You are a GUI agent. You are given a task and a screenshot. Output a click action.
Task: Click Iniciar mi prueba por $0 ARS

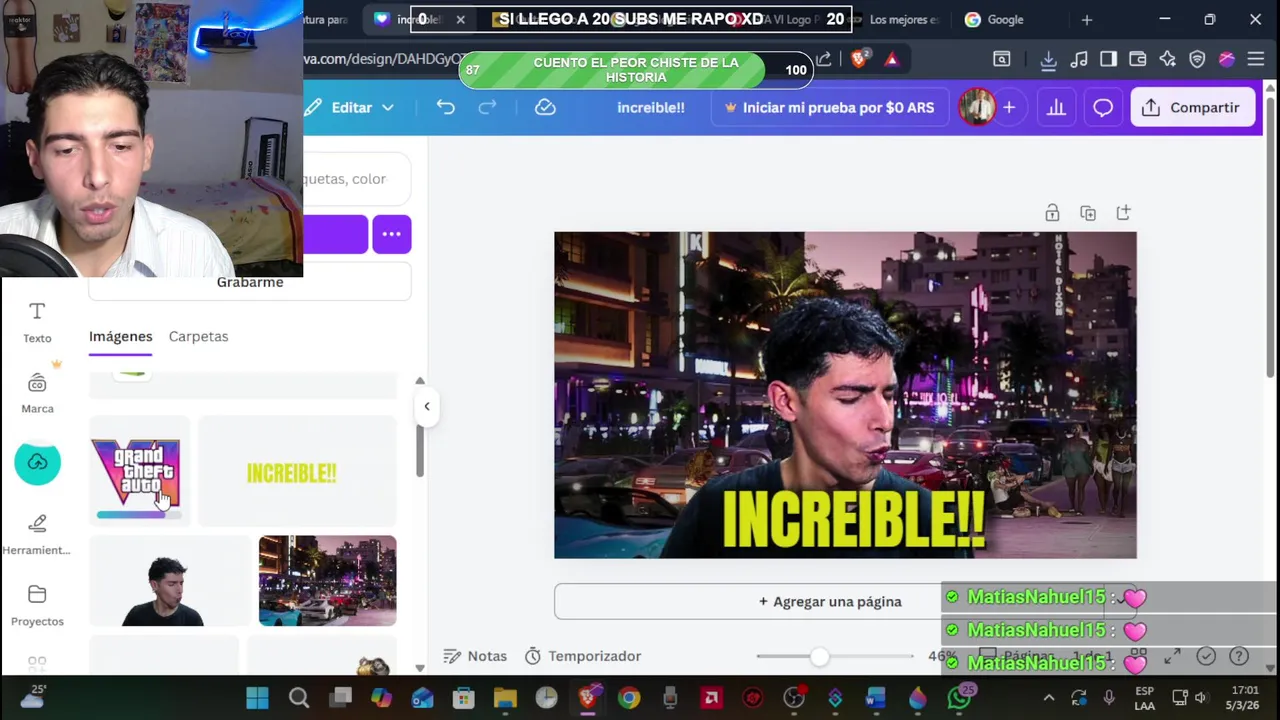(x=830, y=107)
